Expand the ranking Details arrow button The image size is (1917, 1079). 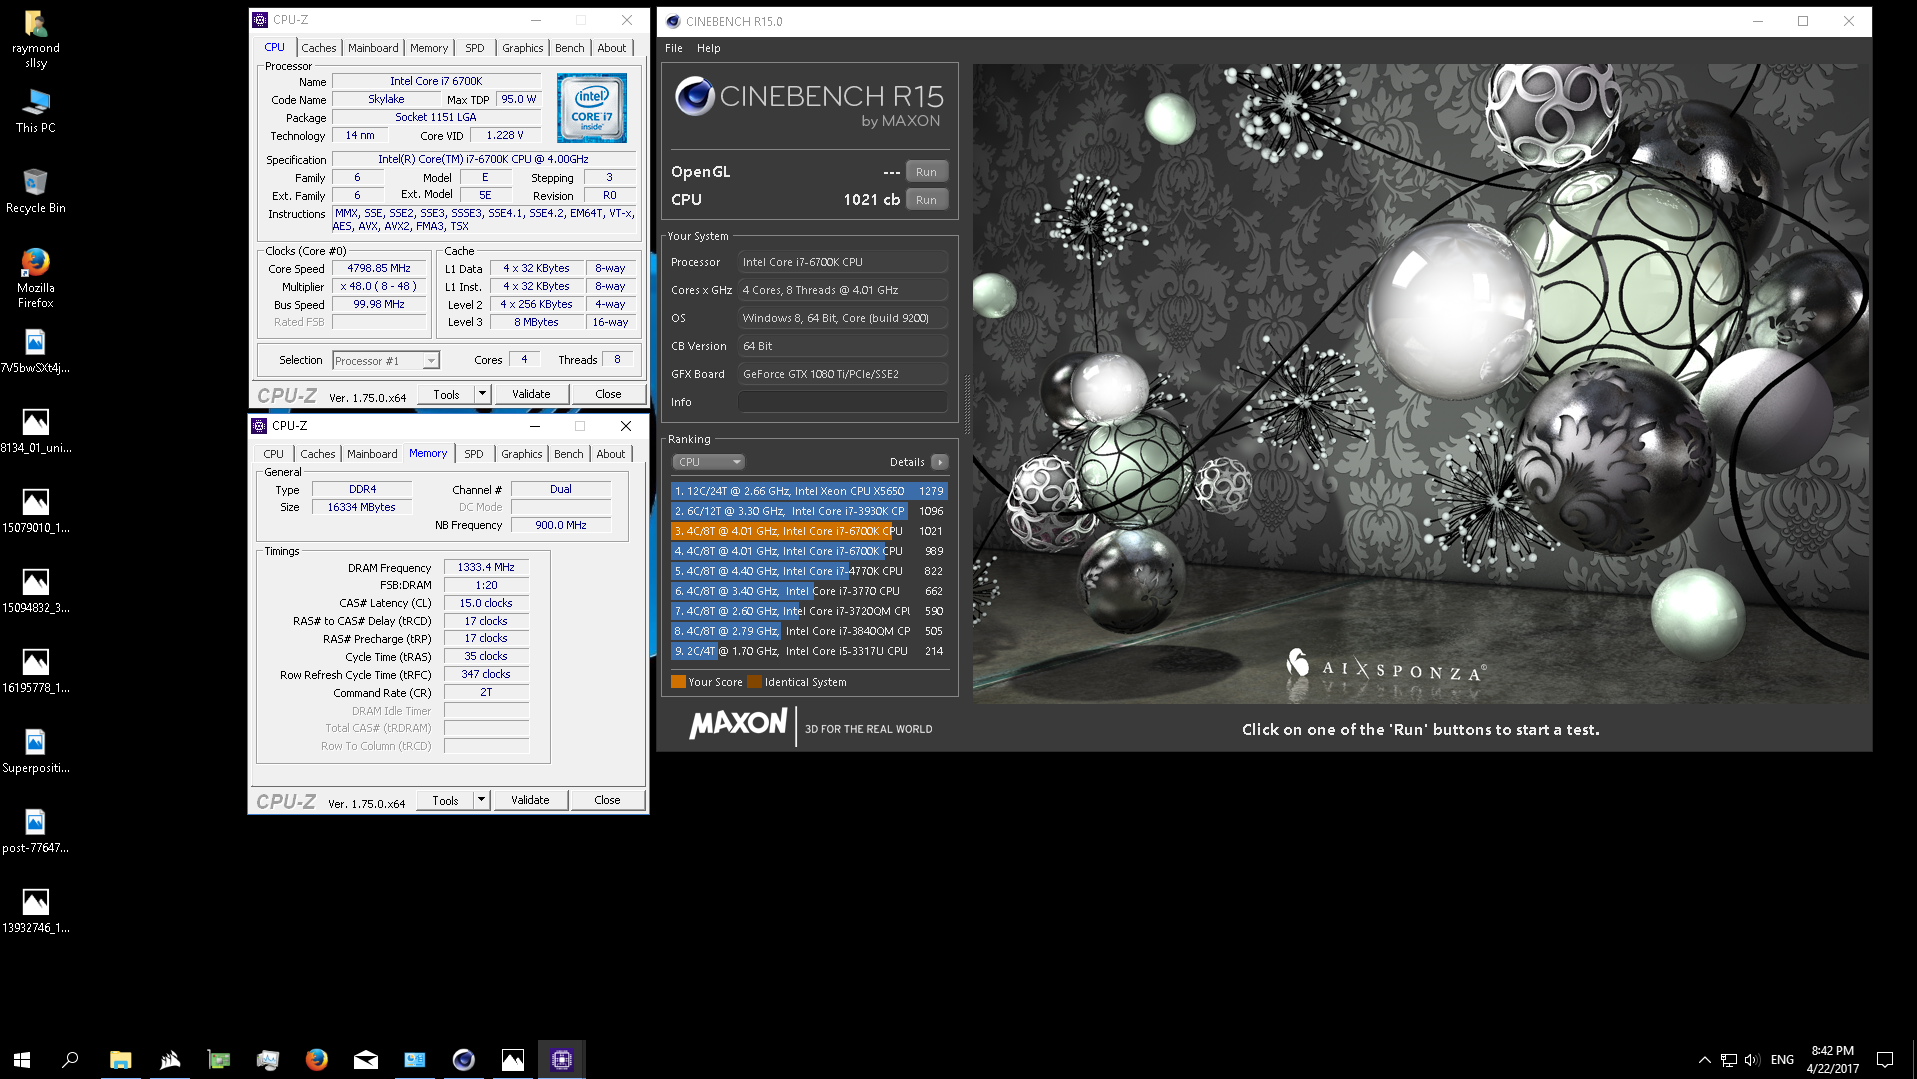940,462
